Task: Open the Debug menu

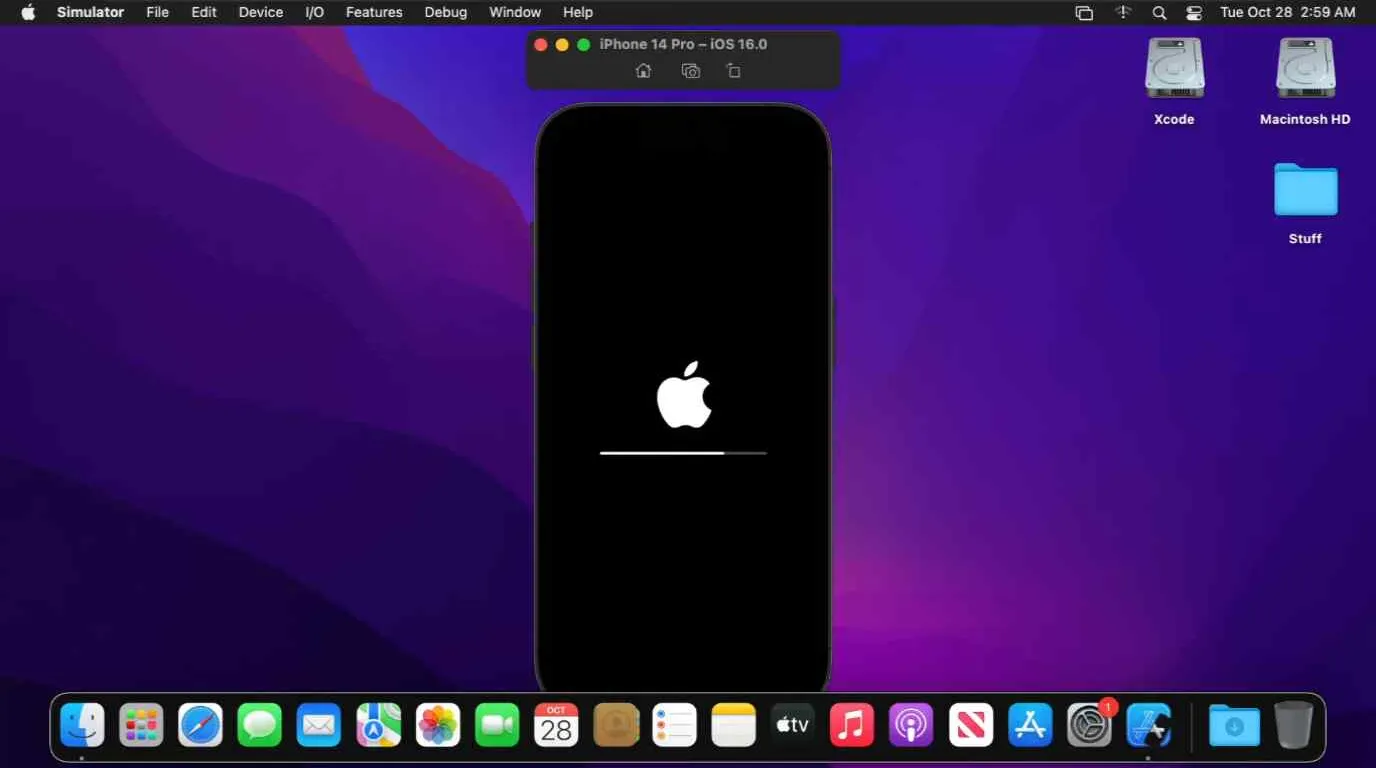Action: 445,12
